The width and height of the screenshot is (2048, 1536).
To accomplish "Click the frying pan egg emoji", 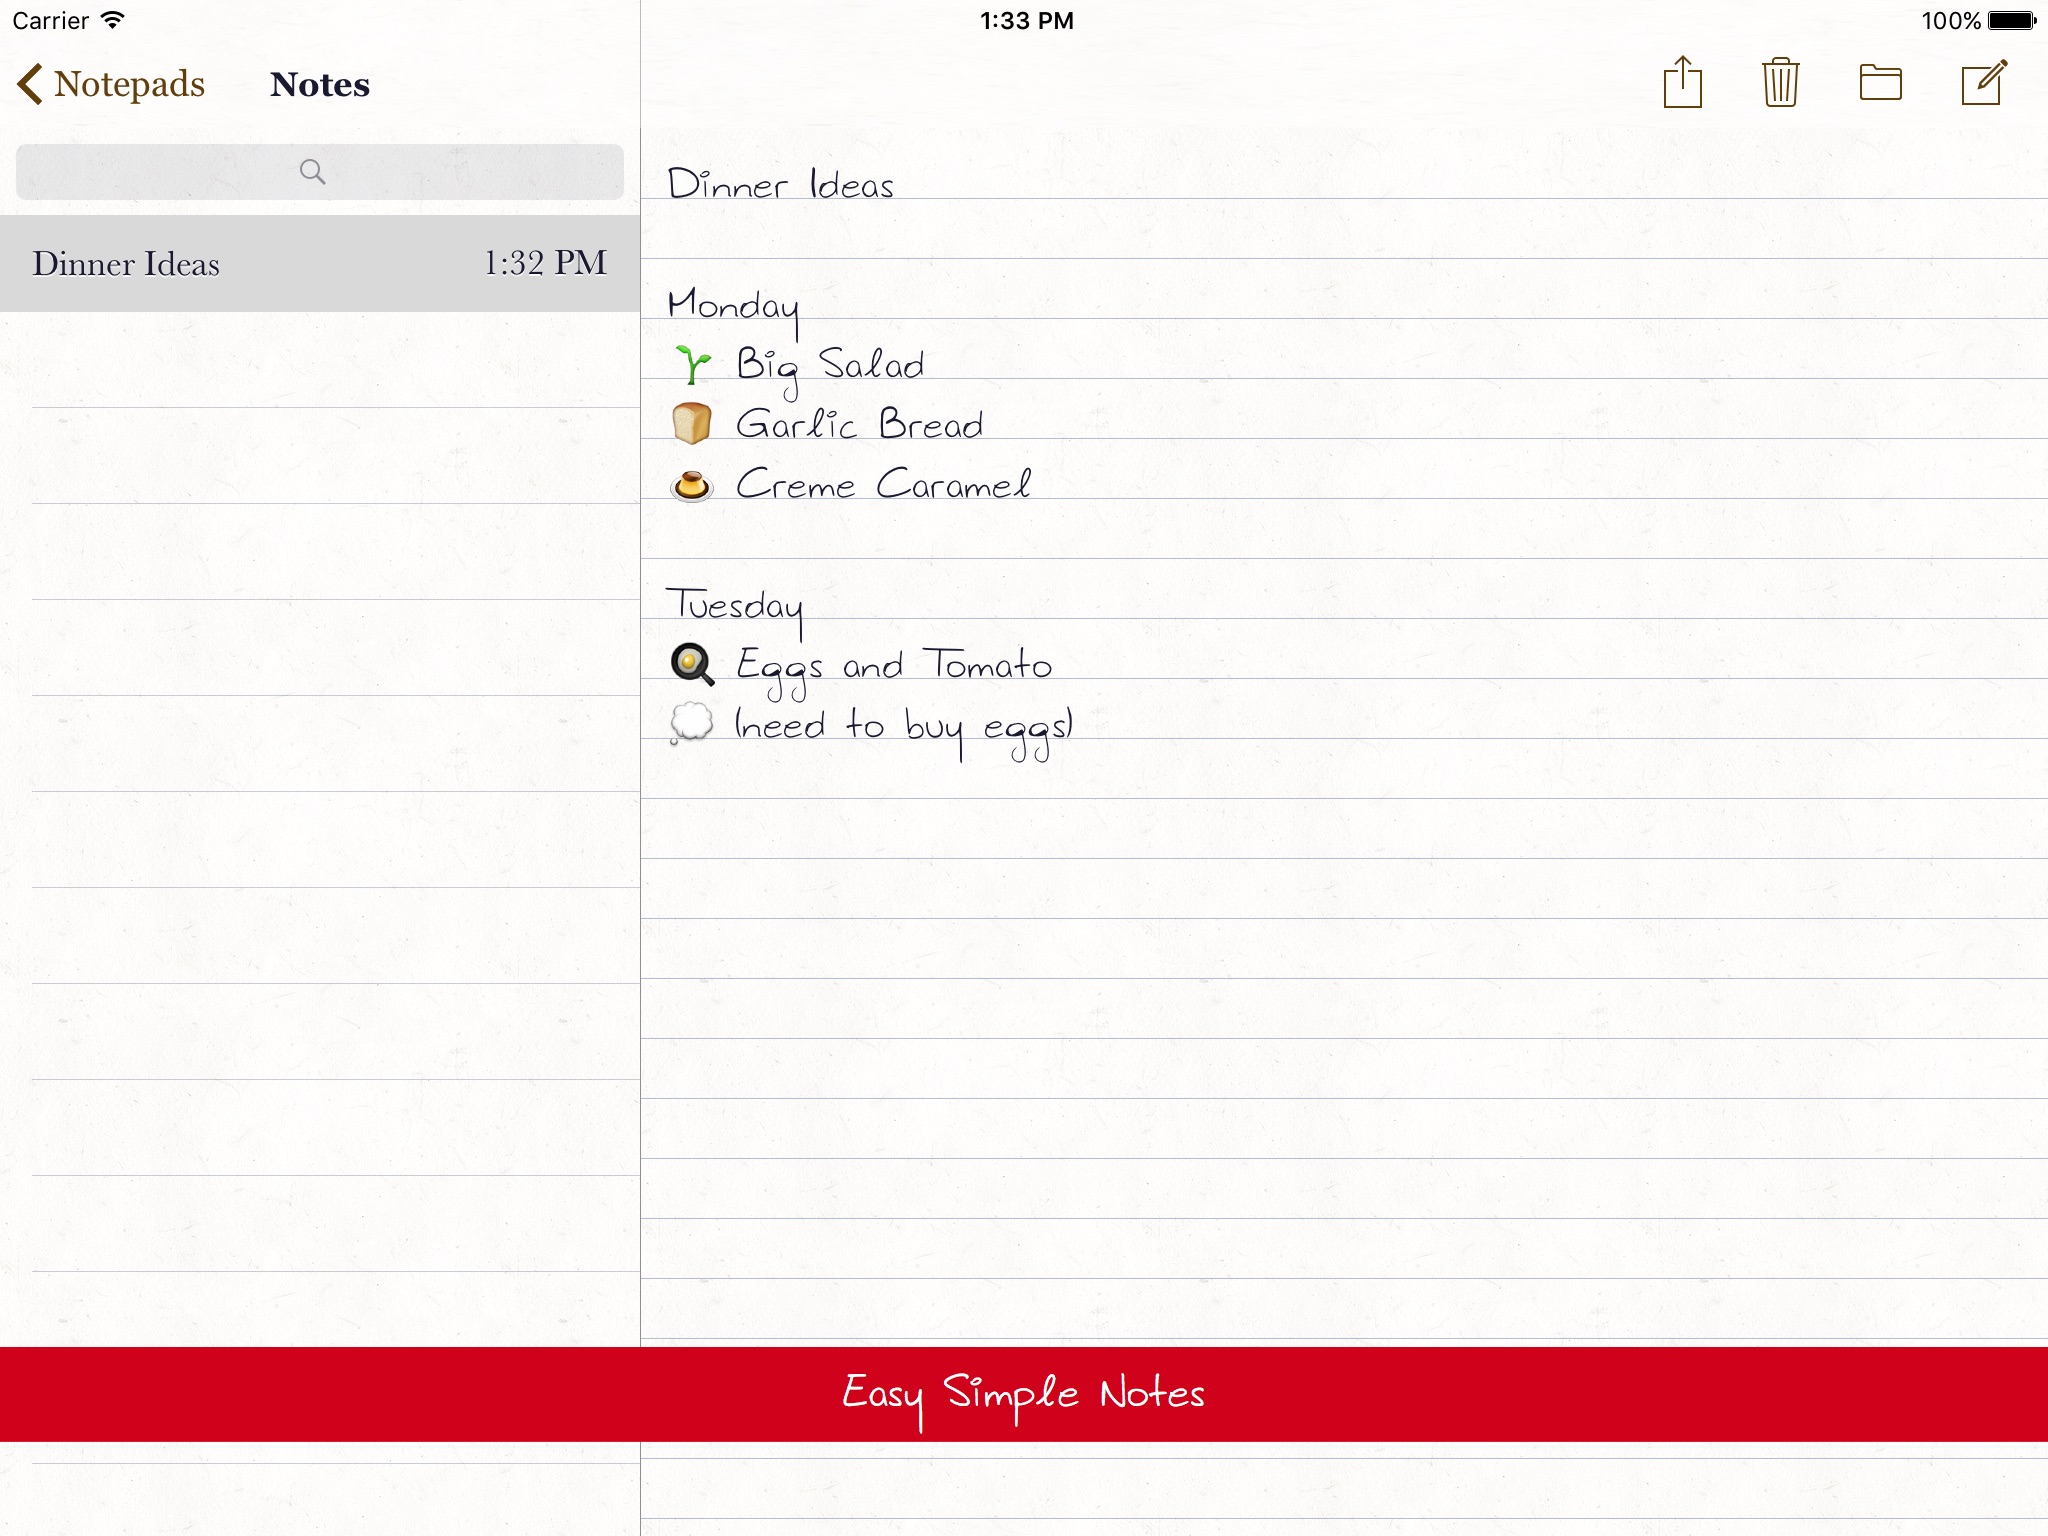I will [692, 664].
